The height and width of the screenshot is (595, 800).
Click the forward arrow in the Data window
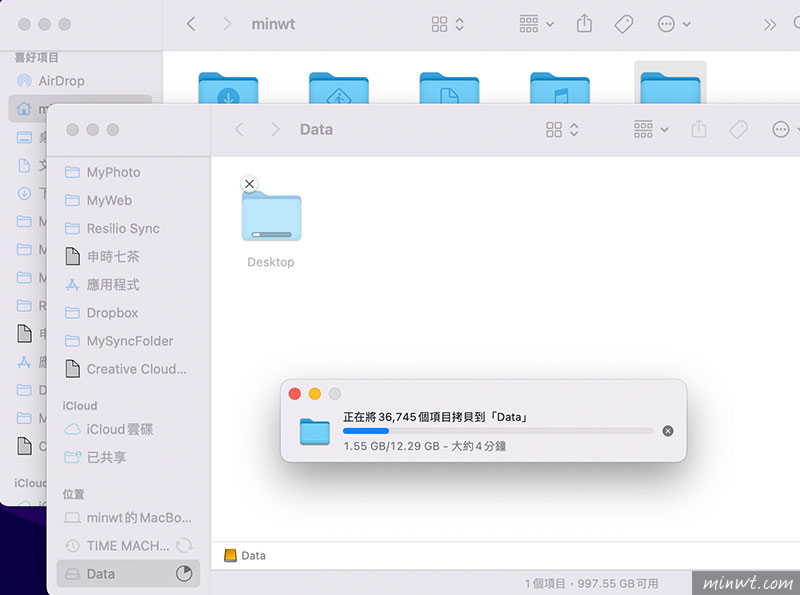point(275,129)
